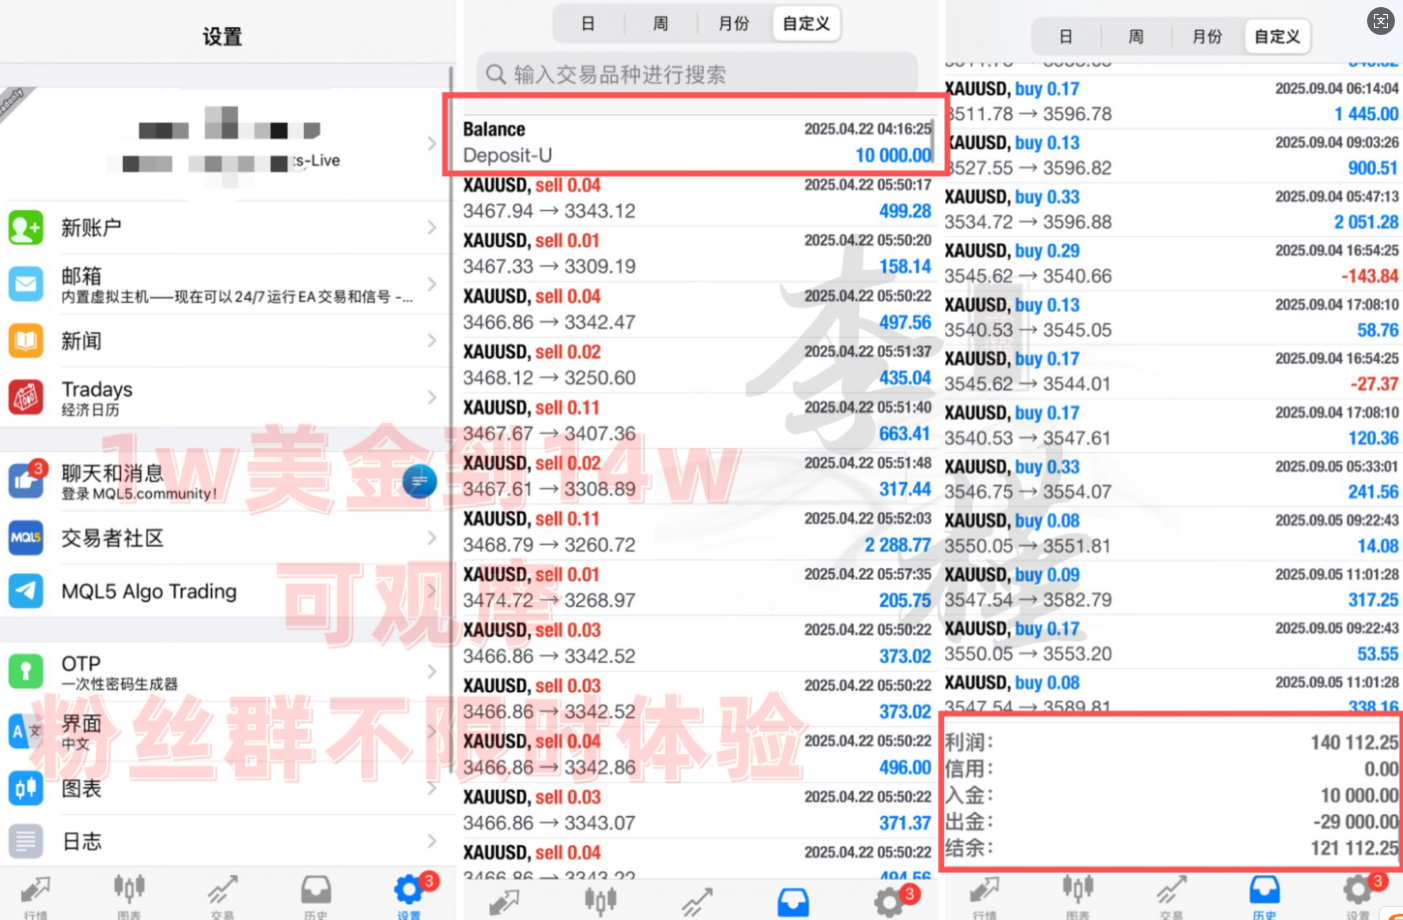Tap the 设置 settings tab in bottom bar
This screenshot has height=920, width=1403.
(x=409, y=892)
